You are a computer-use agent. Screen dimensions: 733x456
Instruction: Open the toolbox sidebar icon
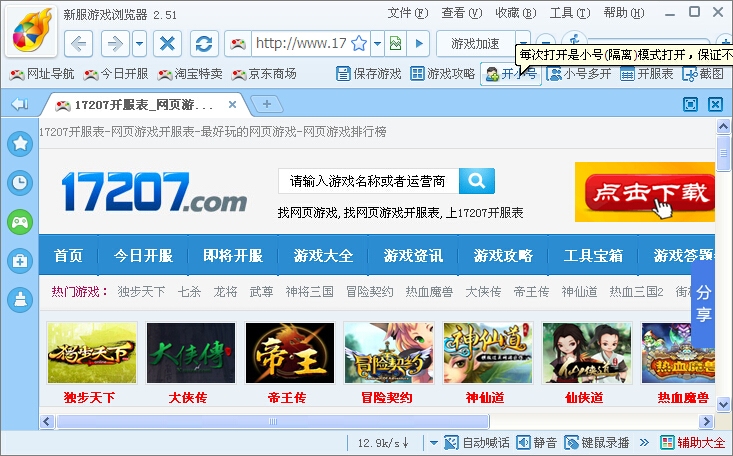tap(19, 261)
